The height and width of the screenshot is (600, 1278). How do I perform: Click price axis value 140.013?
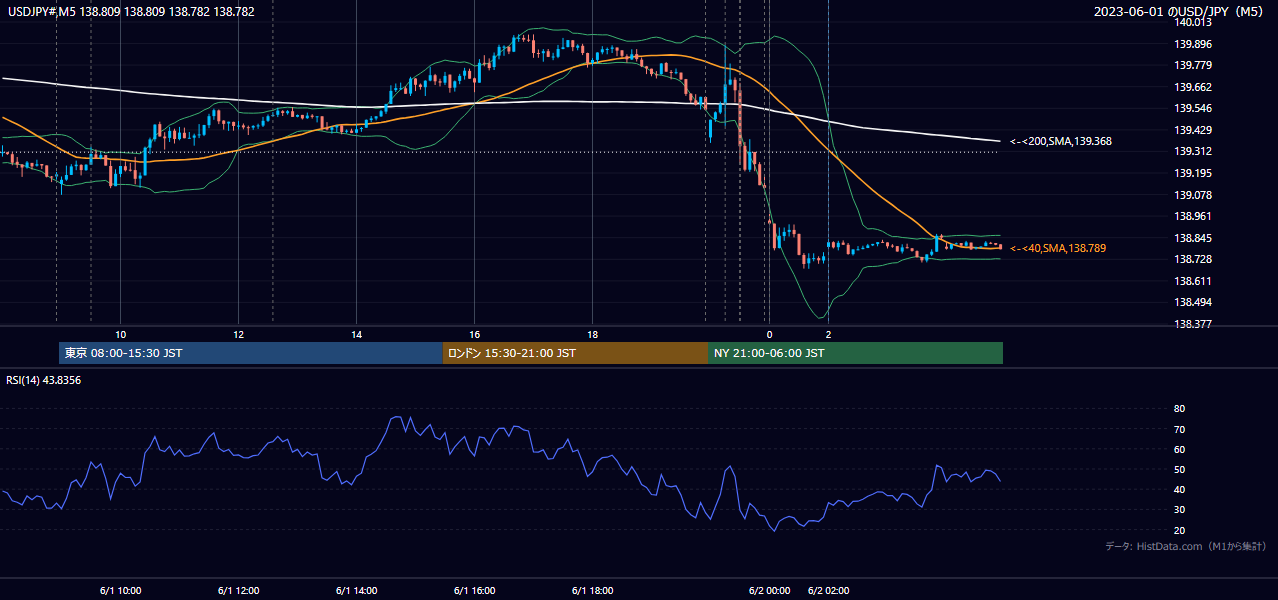[1195, 23]
